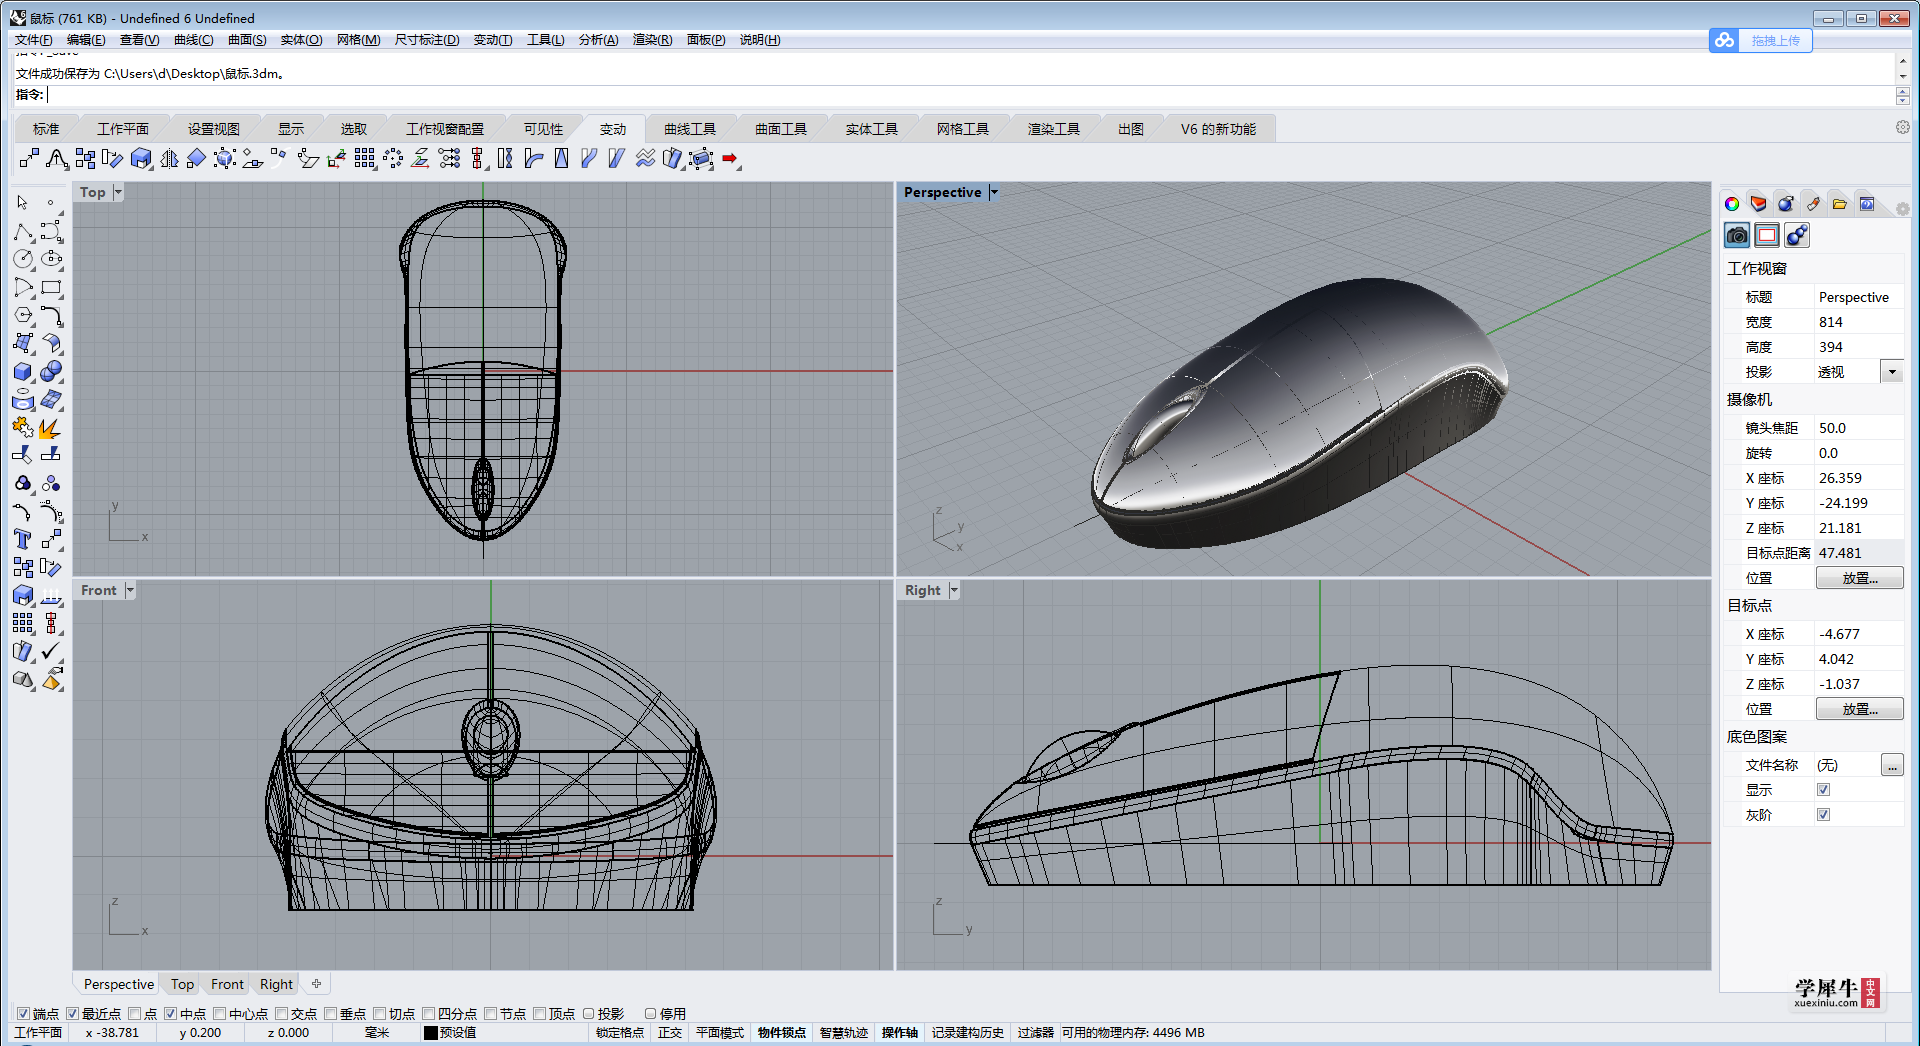
Task: Switch to the V6 的新功能 tab
Action: click(1218, 129)
